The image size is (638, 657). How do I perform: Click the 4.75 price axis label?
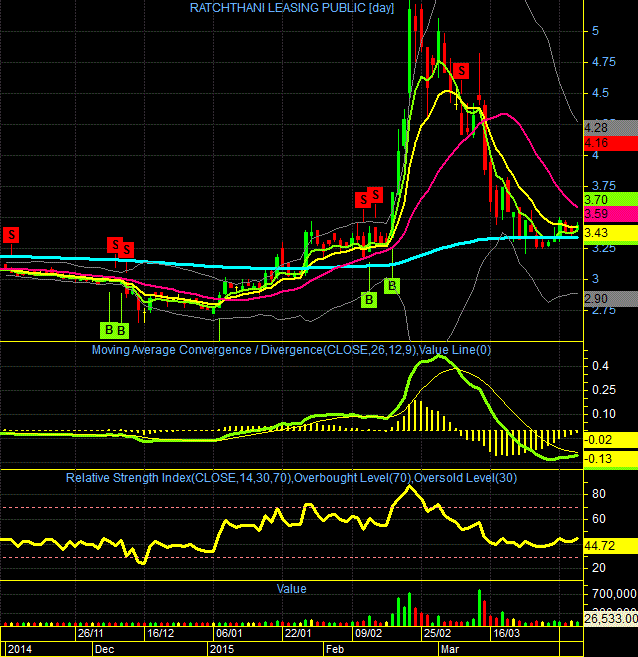click(604, 62)
